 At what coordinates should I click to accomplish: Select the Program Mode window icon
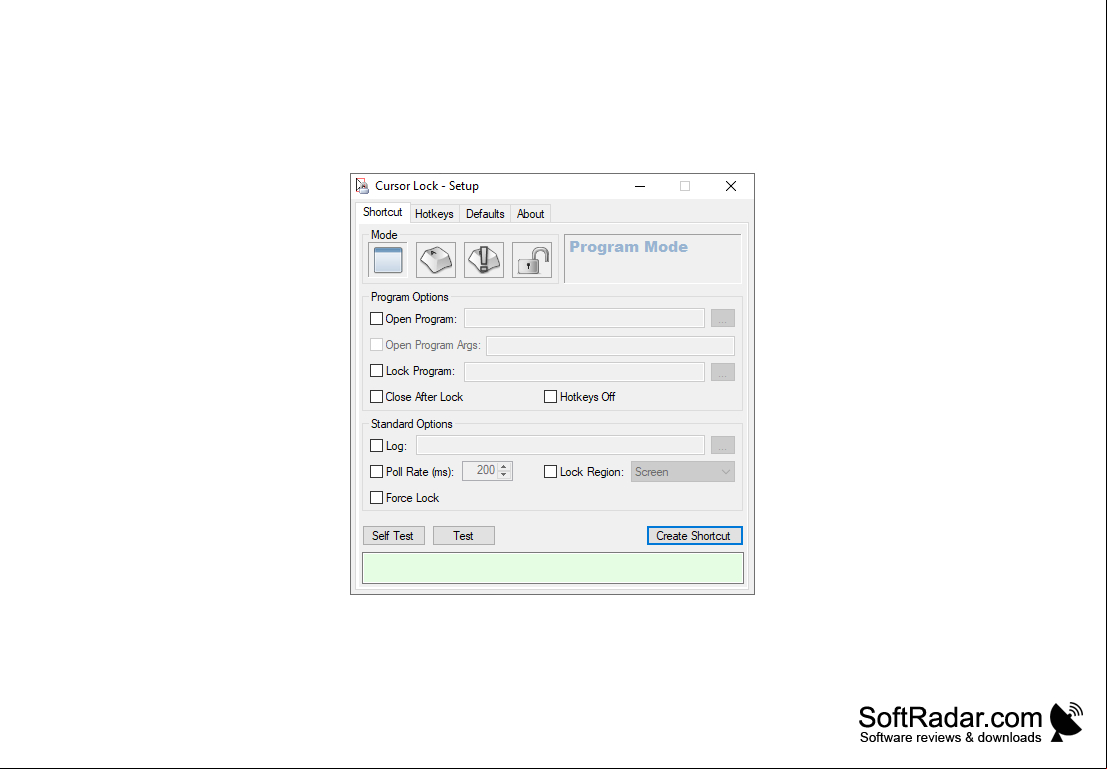pos(388,260)
